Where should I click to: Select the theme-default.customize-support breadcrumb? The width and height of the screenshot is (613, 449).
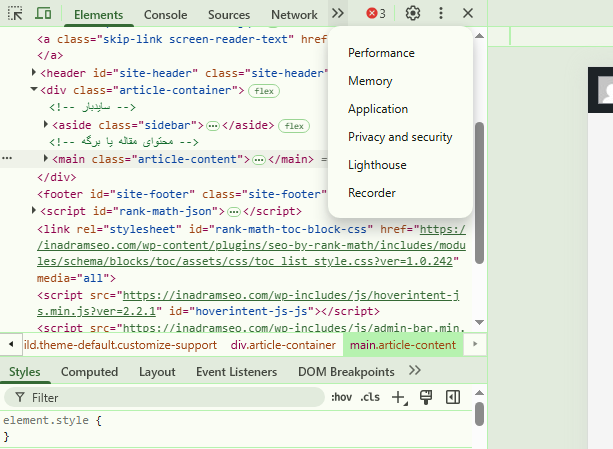[120, 345]
